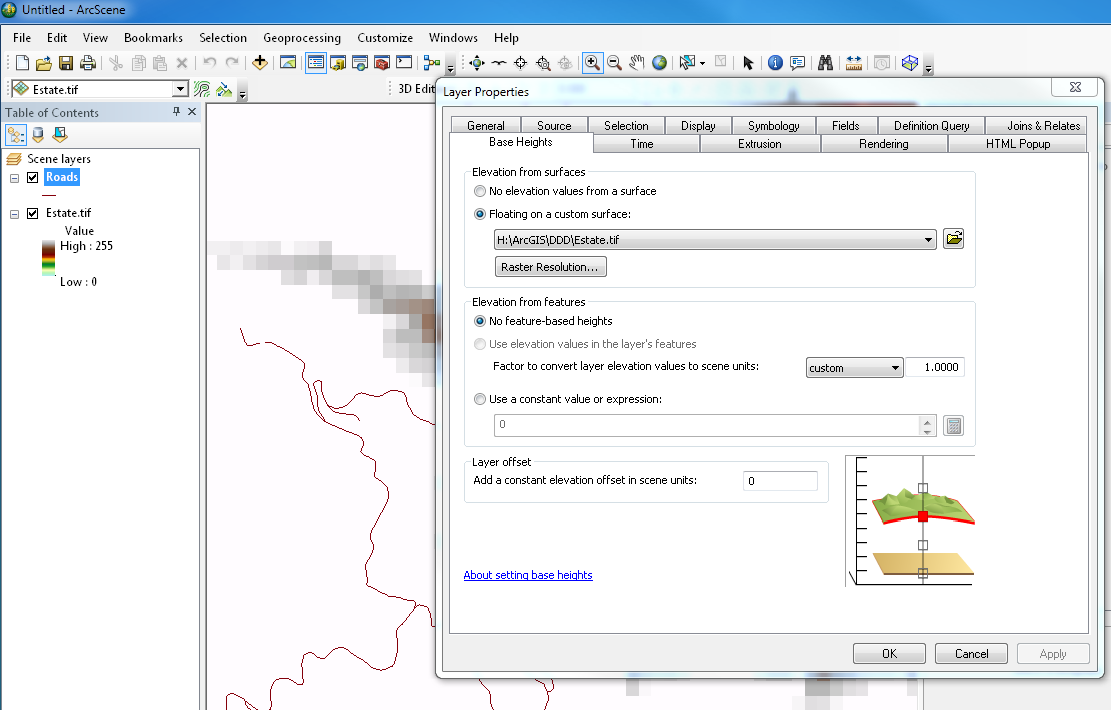Viewport: 1111px width, 710px height.
Task: Open the Customize menu
Action: [x=385, y=38]
